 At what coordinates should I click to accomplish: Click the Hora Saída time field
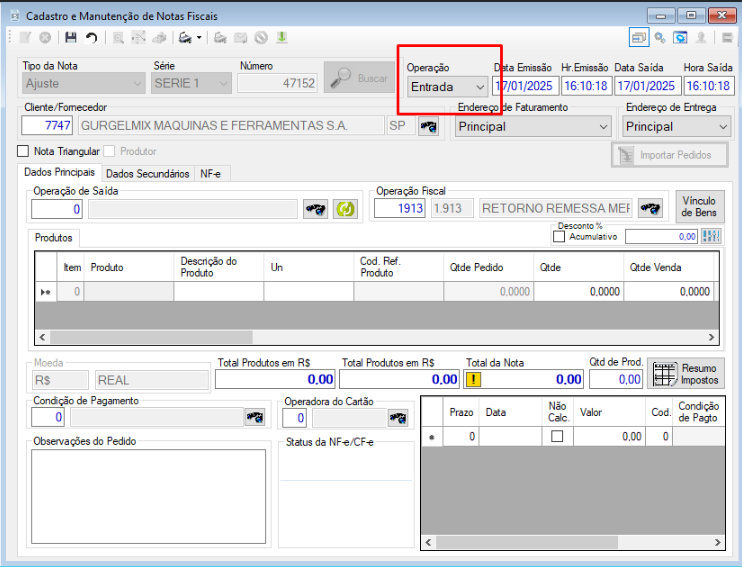coord(708,86)
